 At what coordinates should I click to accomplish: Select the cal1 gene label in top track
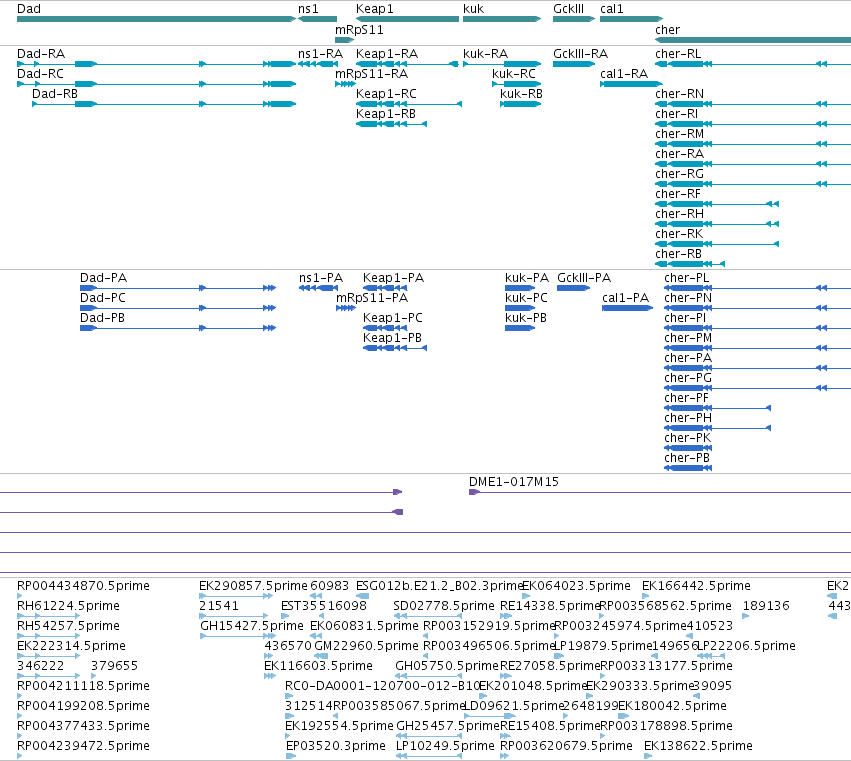click(x=612, y=9)
